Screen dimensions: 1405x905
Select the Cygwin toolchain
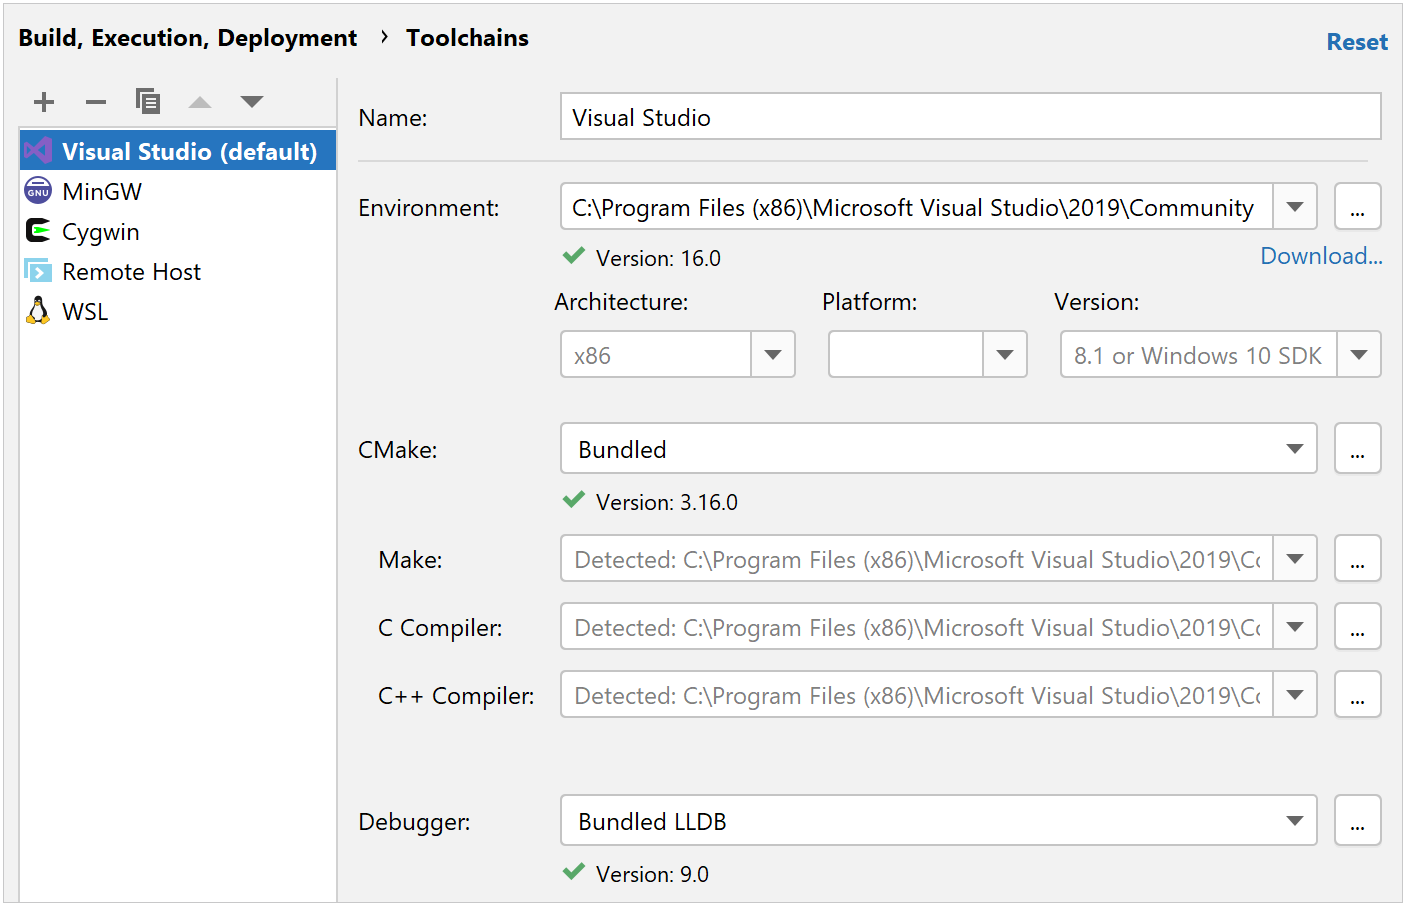[x=178, y=231]
